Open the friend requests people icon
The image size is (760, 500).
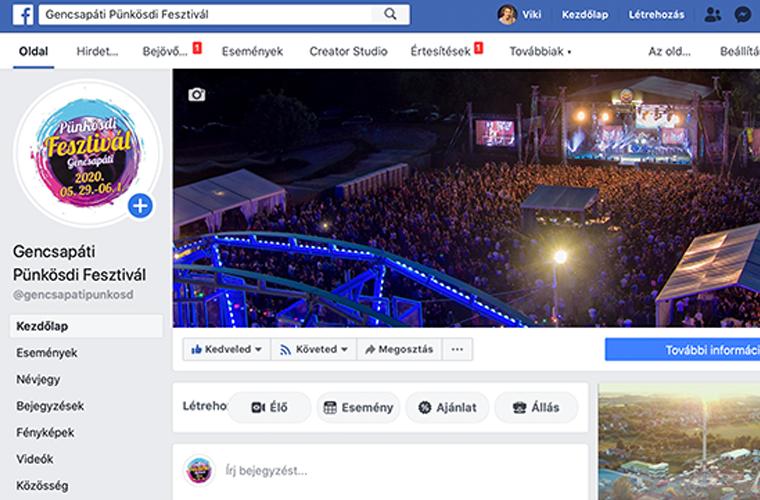point(712,15)
